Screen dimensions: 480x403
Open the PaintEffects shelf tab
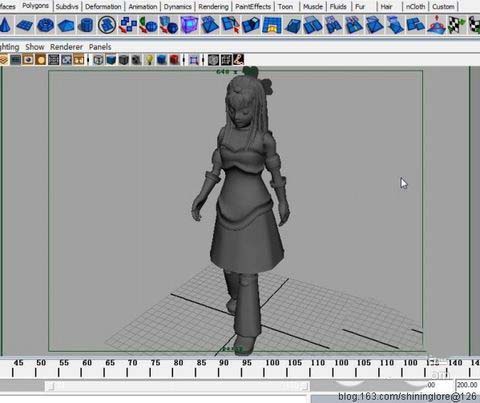click(x=253, y=6)
